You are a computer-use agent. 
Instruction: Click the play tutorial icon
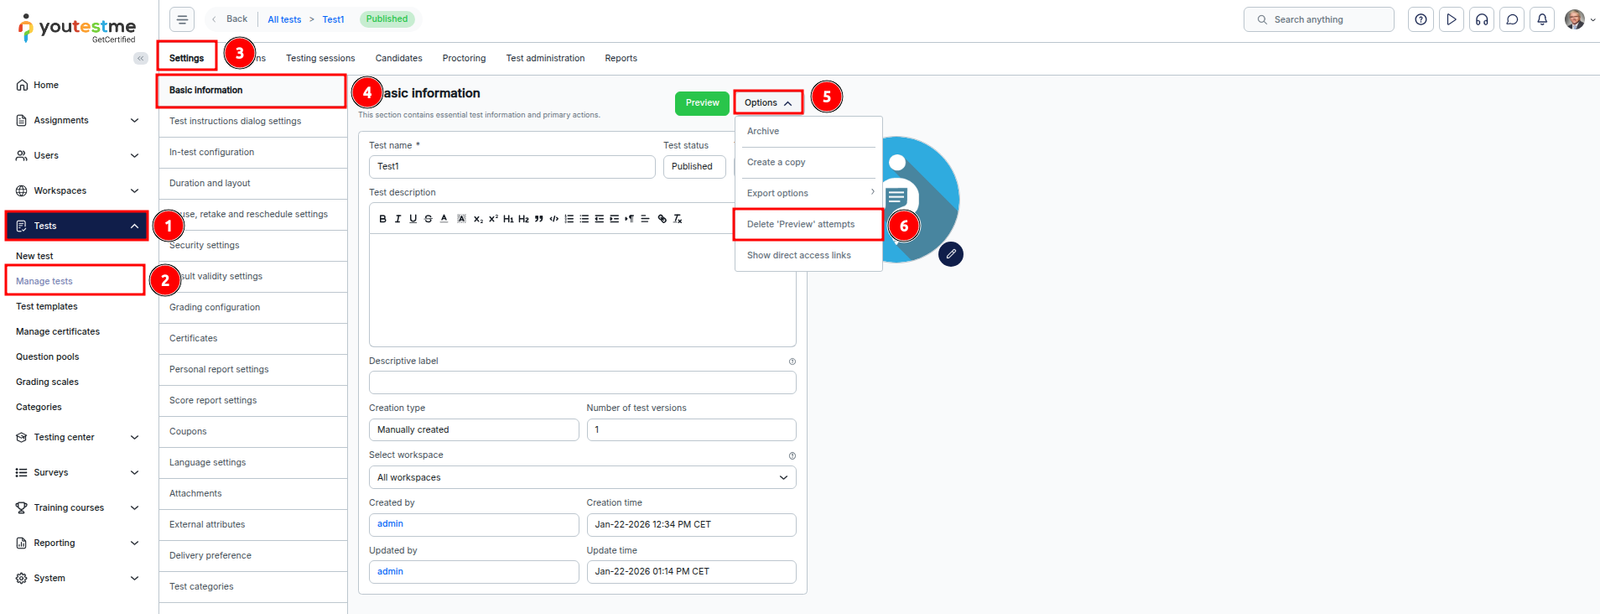click(x=1451, y=19)
